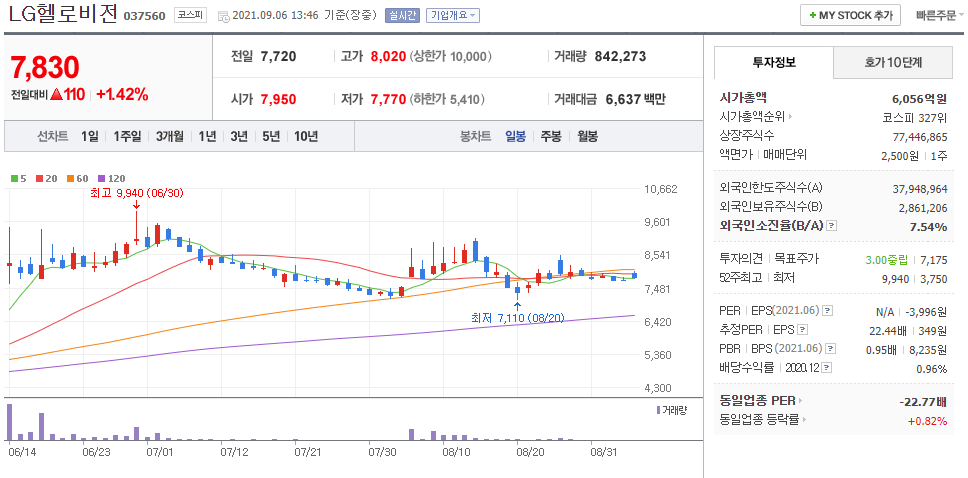Viewport: 968px width, 478px height.
Task: Click the 거래대금 value 6,637
Action: [623, 99]
